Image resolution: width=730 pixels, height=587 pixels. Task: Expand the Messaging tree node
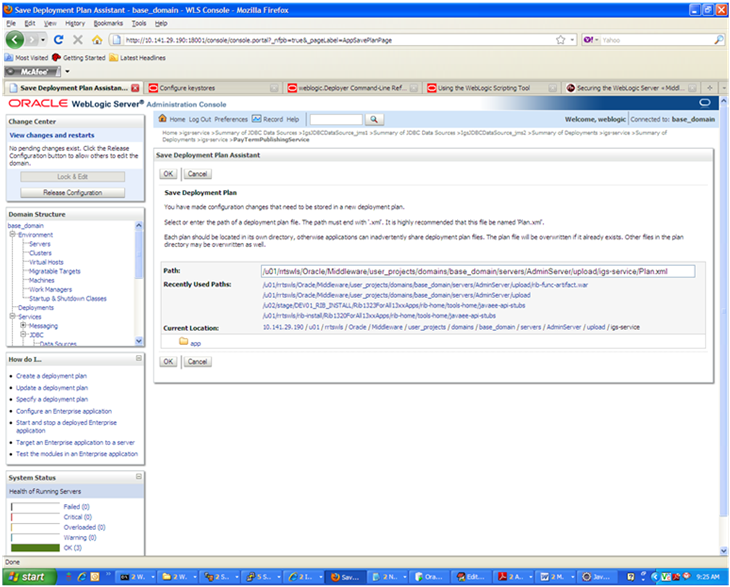tap(23, 325)
